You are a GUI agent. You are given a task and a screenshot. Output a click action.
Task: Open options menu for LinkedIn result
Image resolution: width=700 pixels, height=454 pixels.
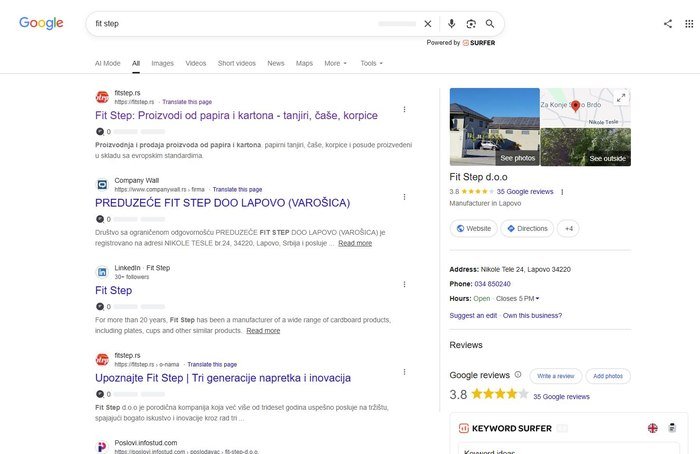(x=404, y=284)
